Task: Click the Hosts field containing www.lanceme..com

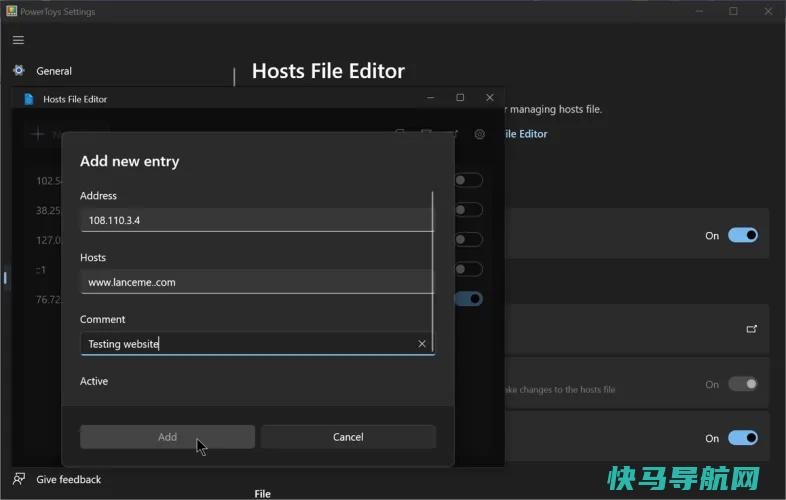Action: coord(256,282)
